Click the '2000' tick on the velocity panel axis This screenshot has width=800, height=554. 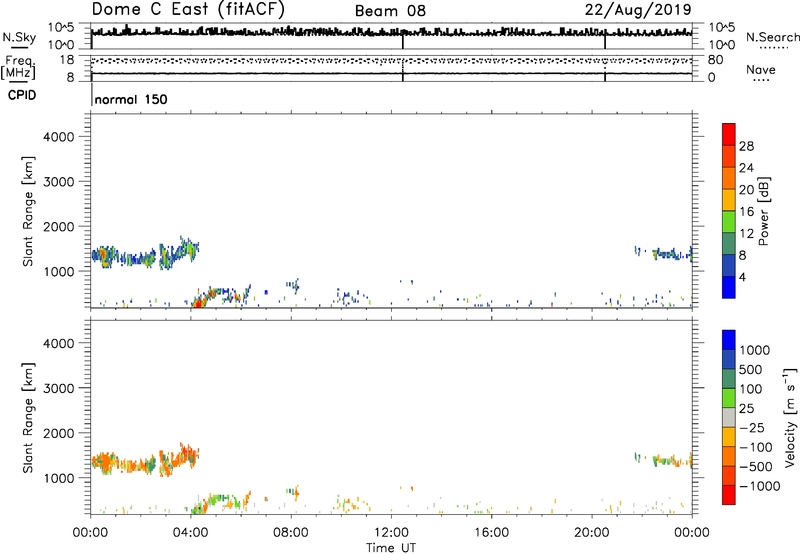pos(59,433)
